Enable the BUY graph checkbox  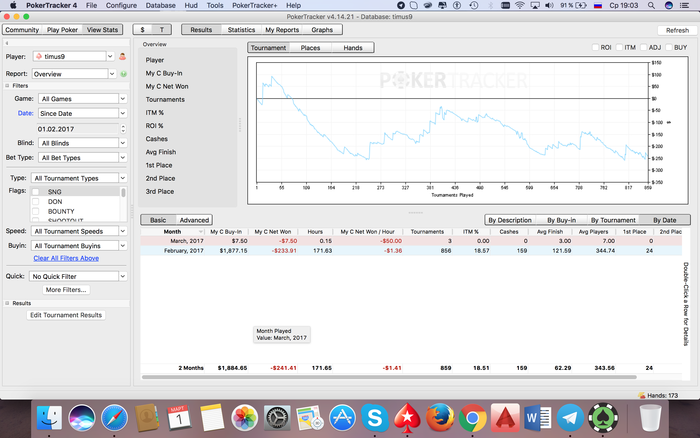(669, 47)
